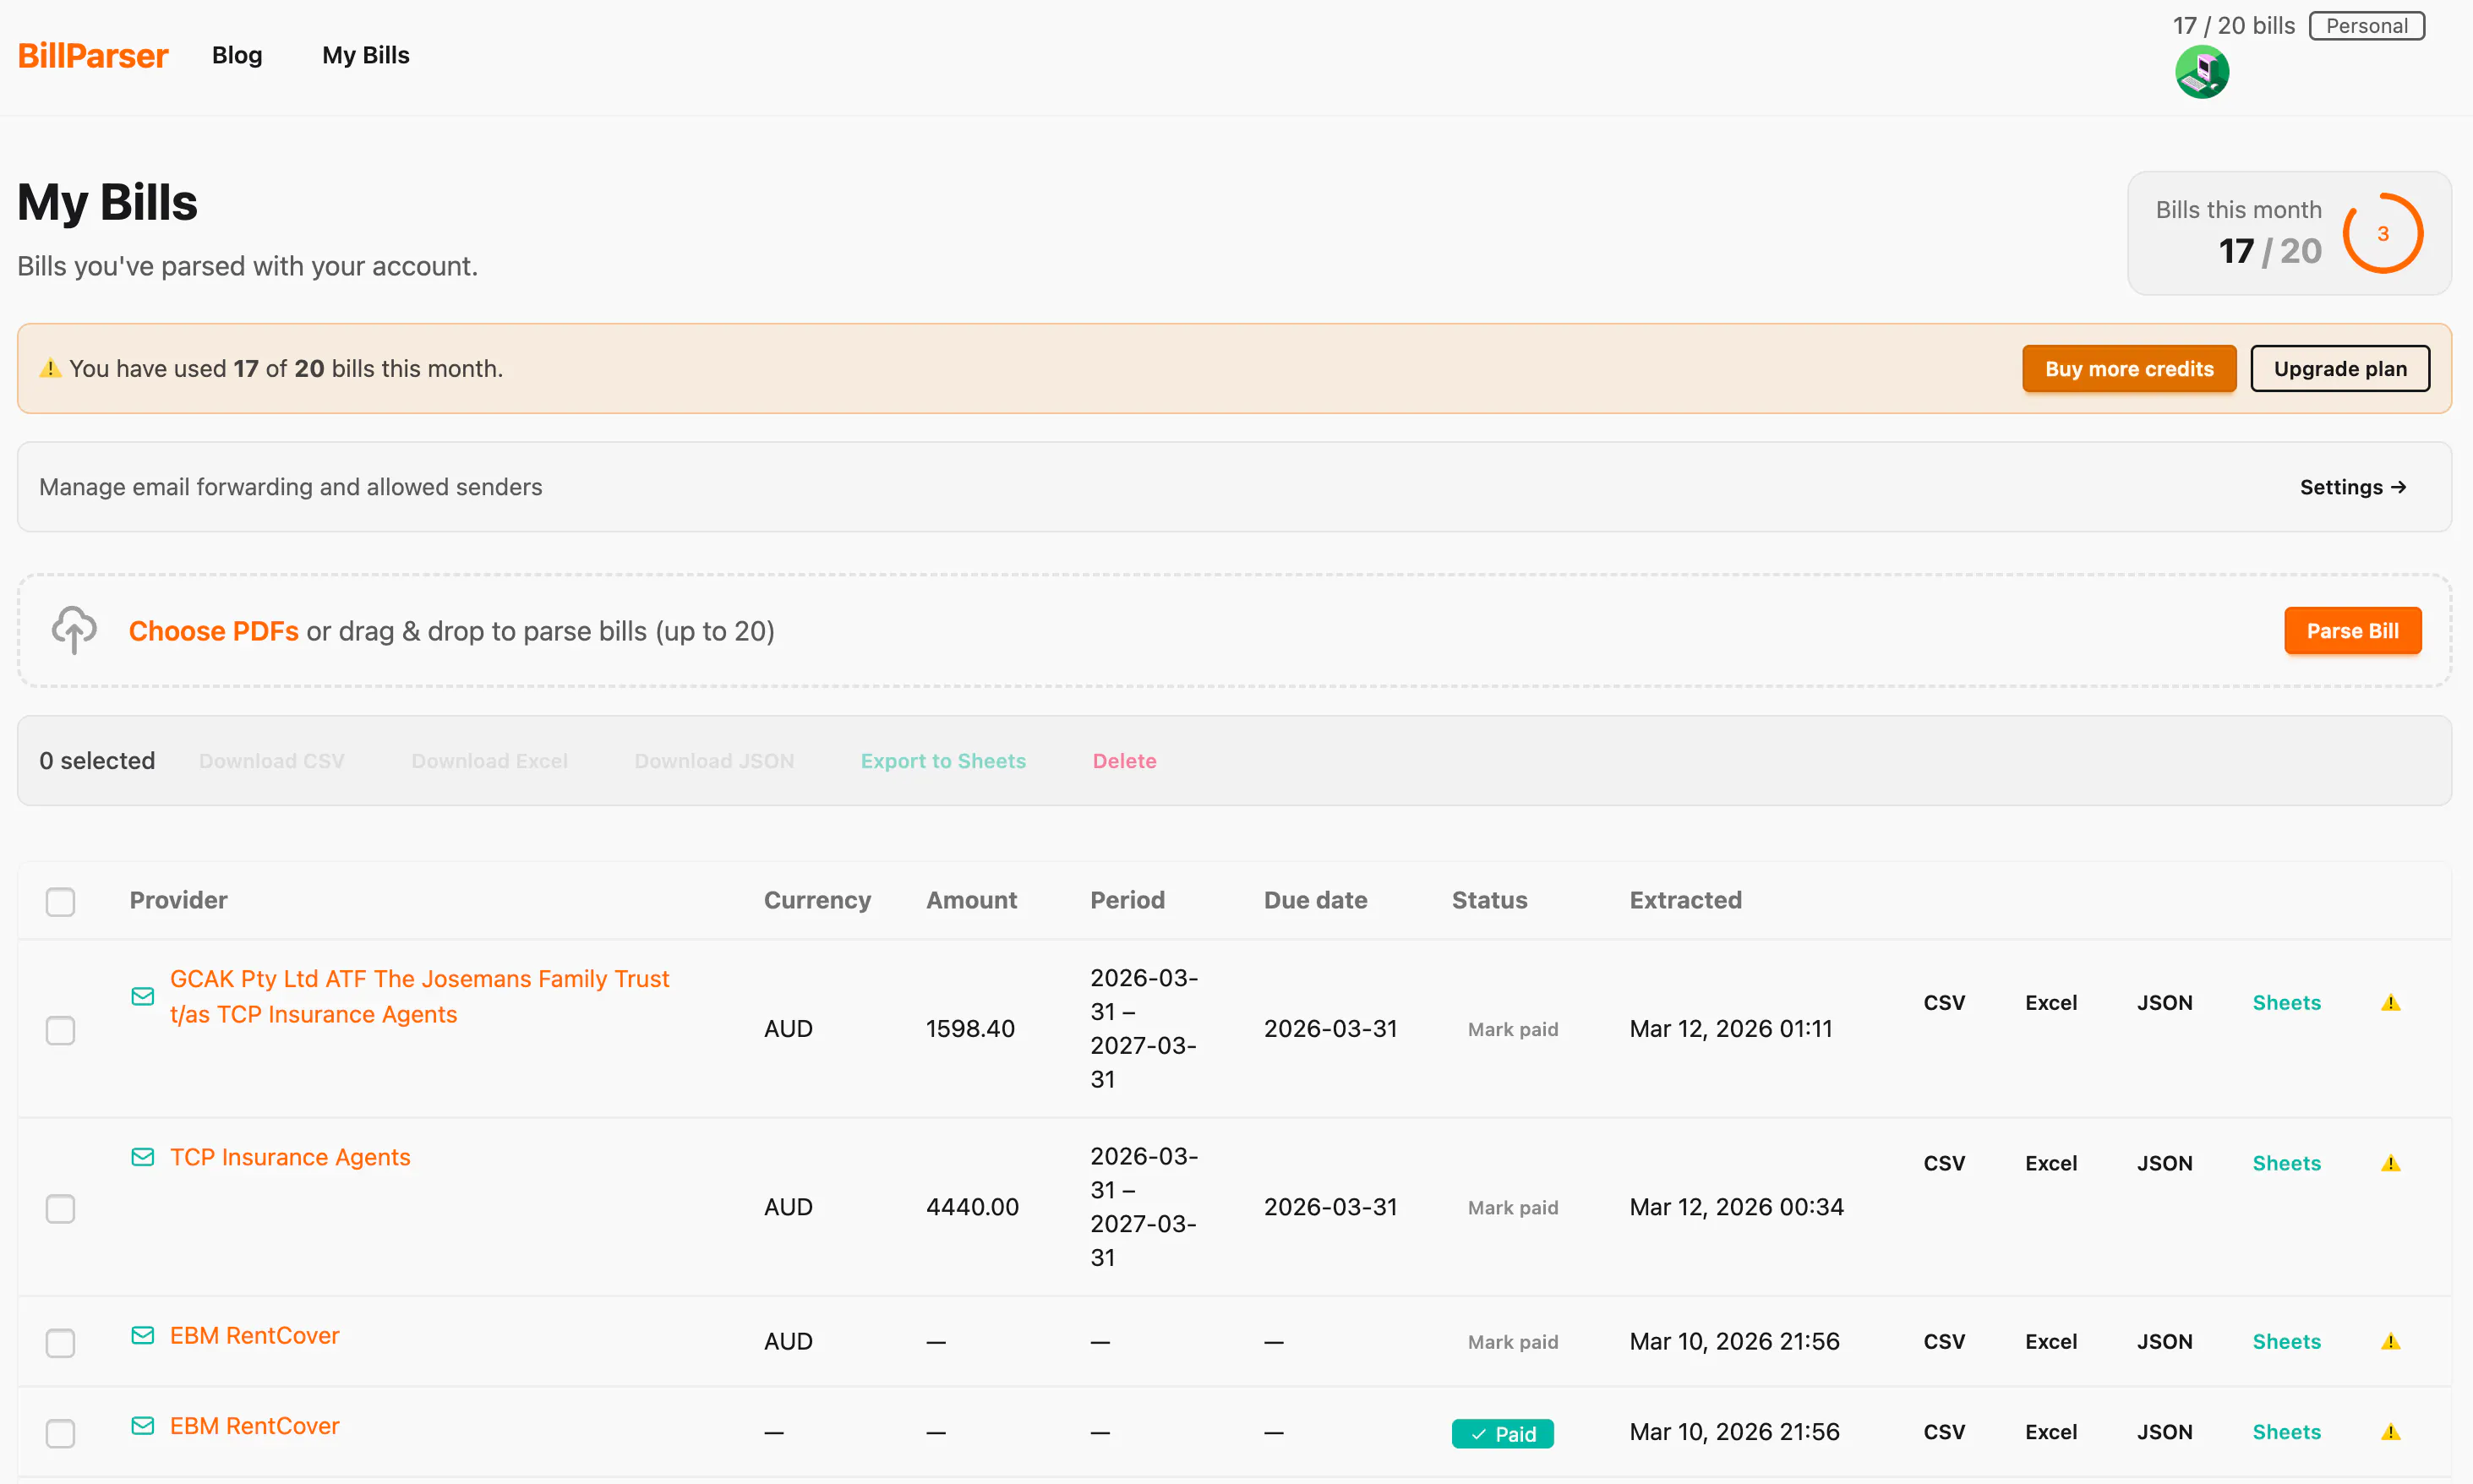Download JSON for unpaid EBM RentCover
The width and height of the screenshot is (2473, 1484).
tap(2164, 1341)
